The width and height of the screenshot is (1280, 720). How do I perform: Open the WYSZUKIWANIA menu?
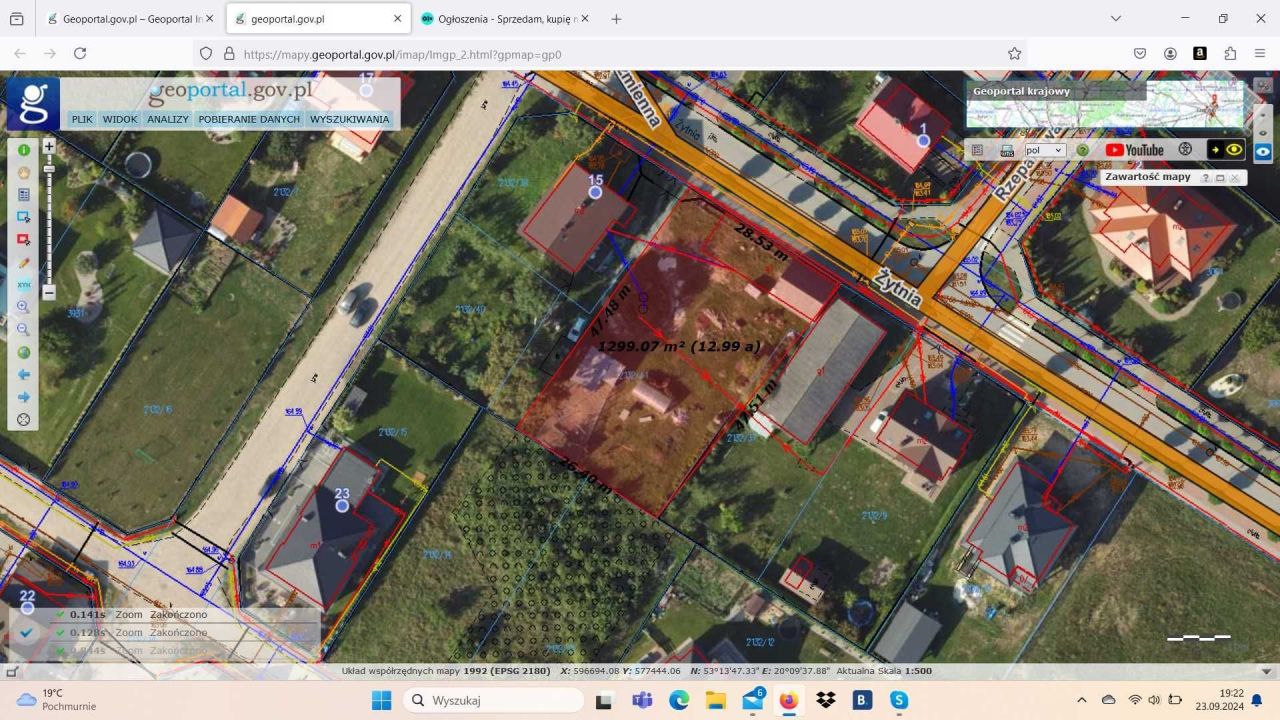(x=350, y=119)
